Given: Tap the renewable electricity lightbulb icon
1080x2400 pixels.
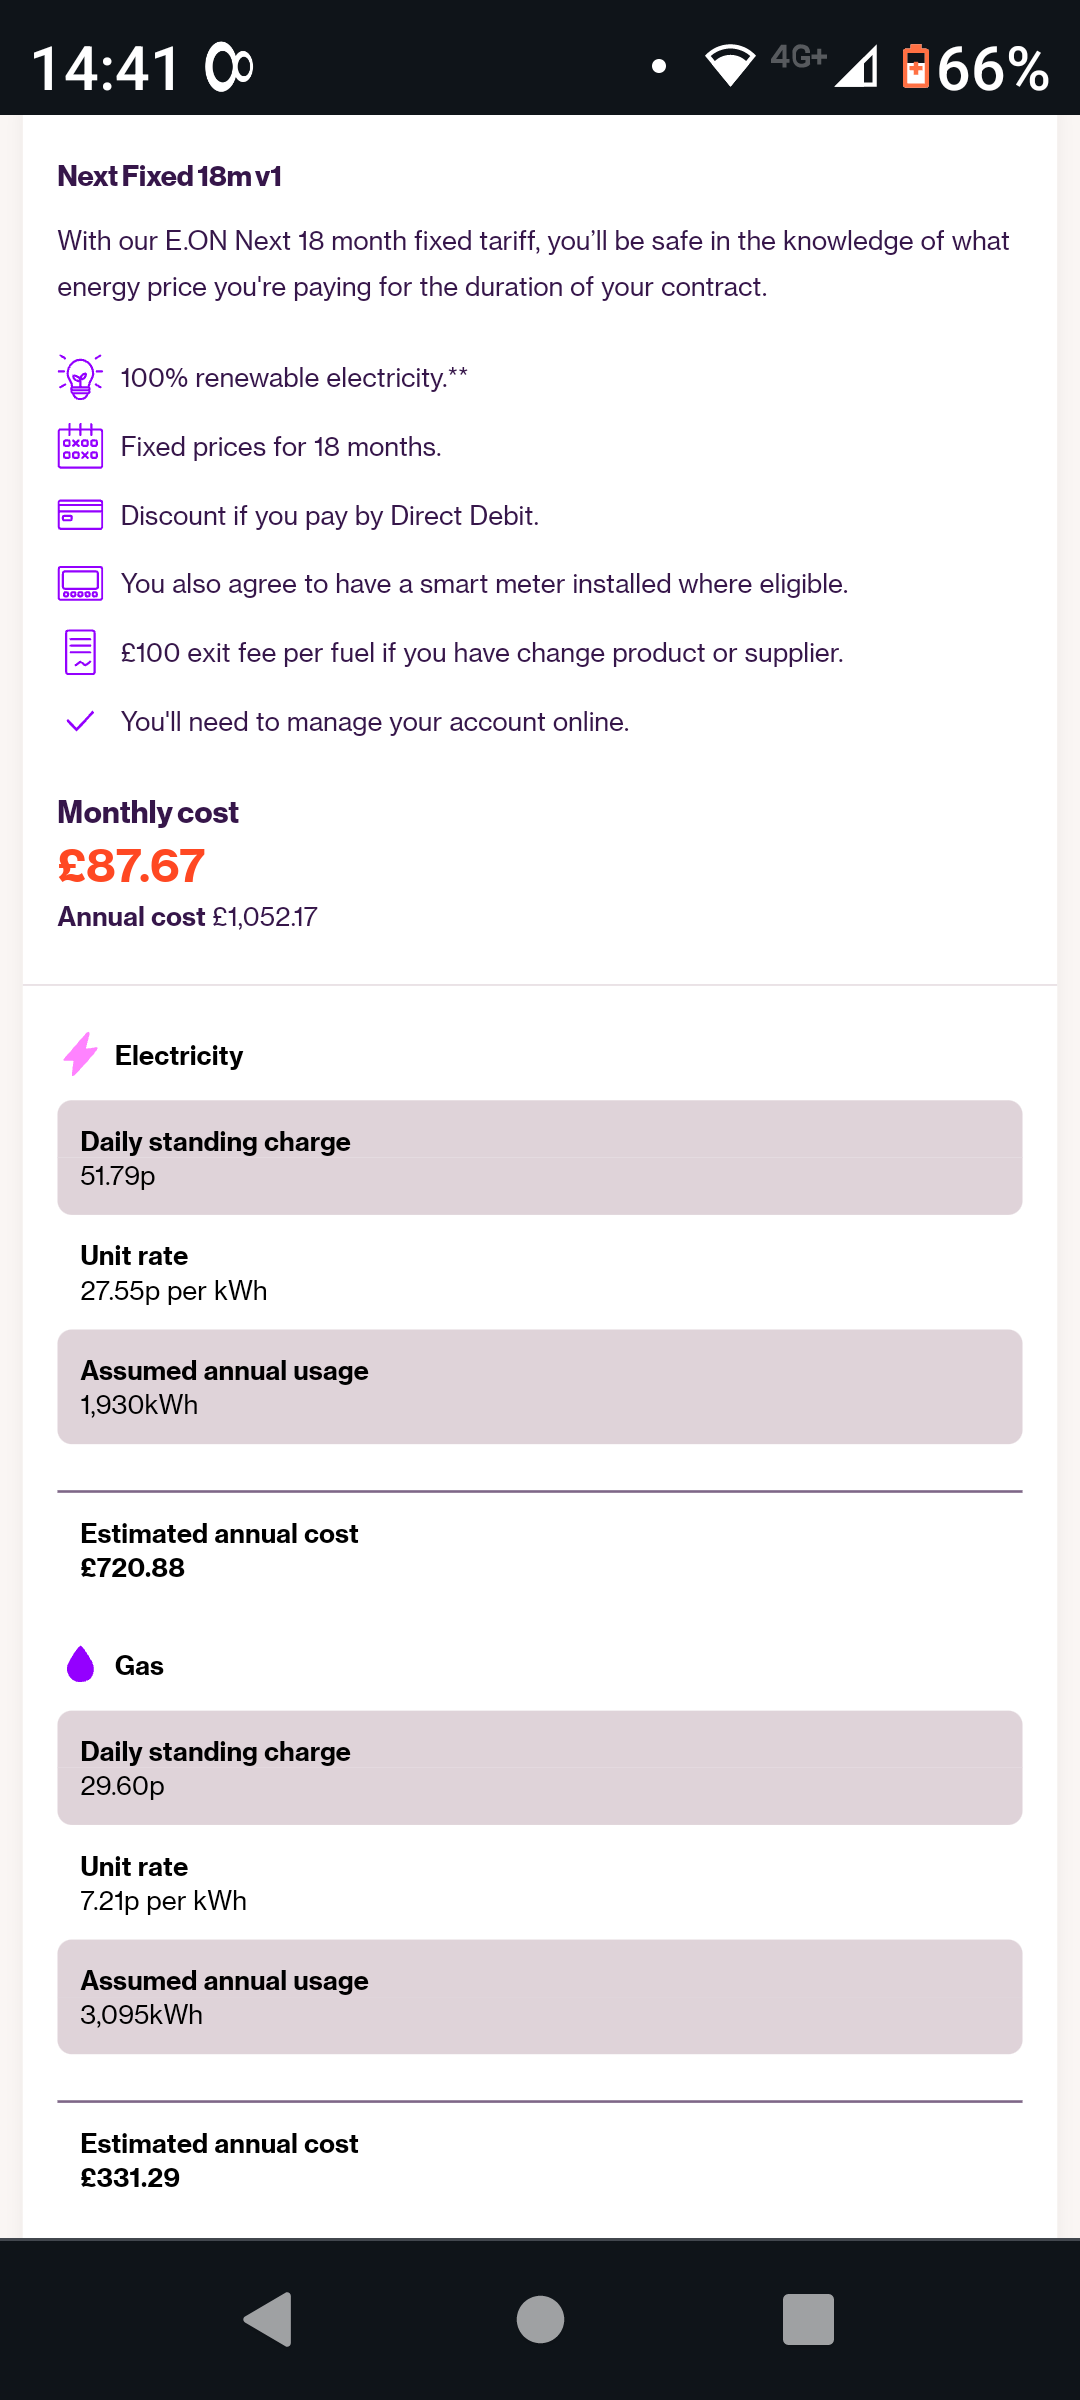Looking at the screenshot, I should (80, 377).
